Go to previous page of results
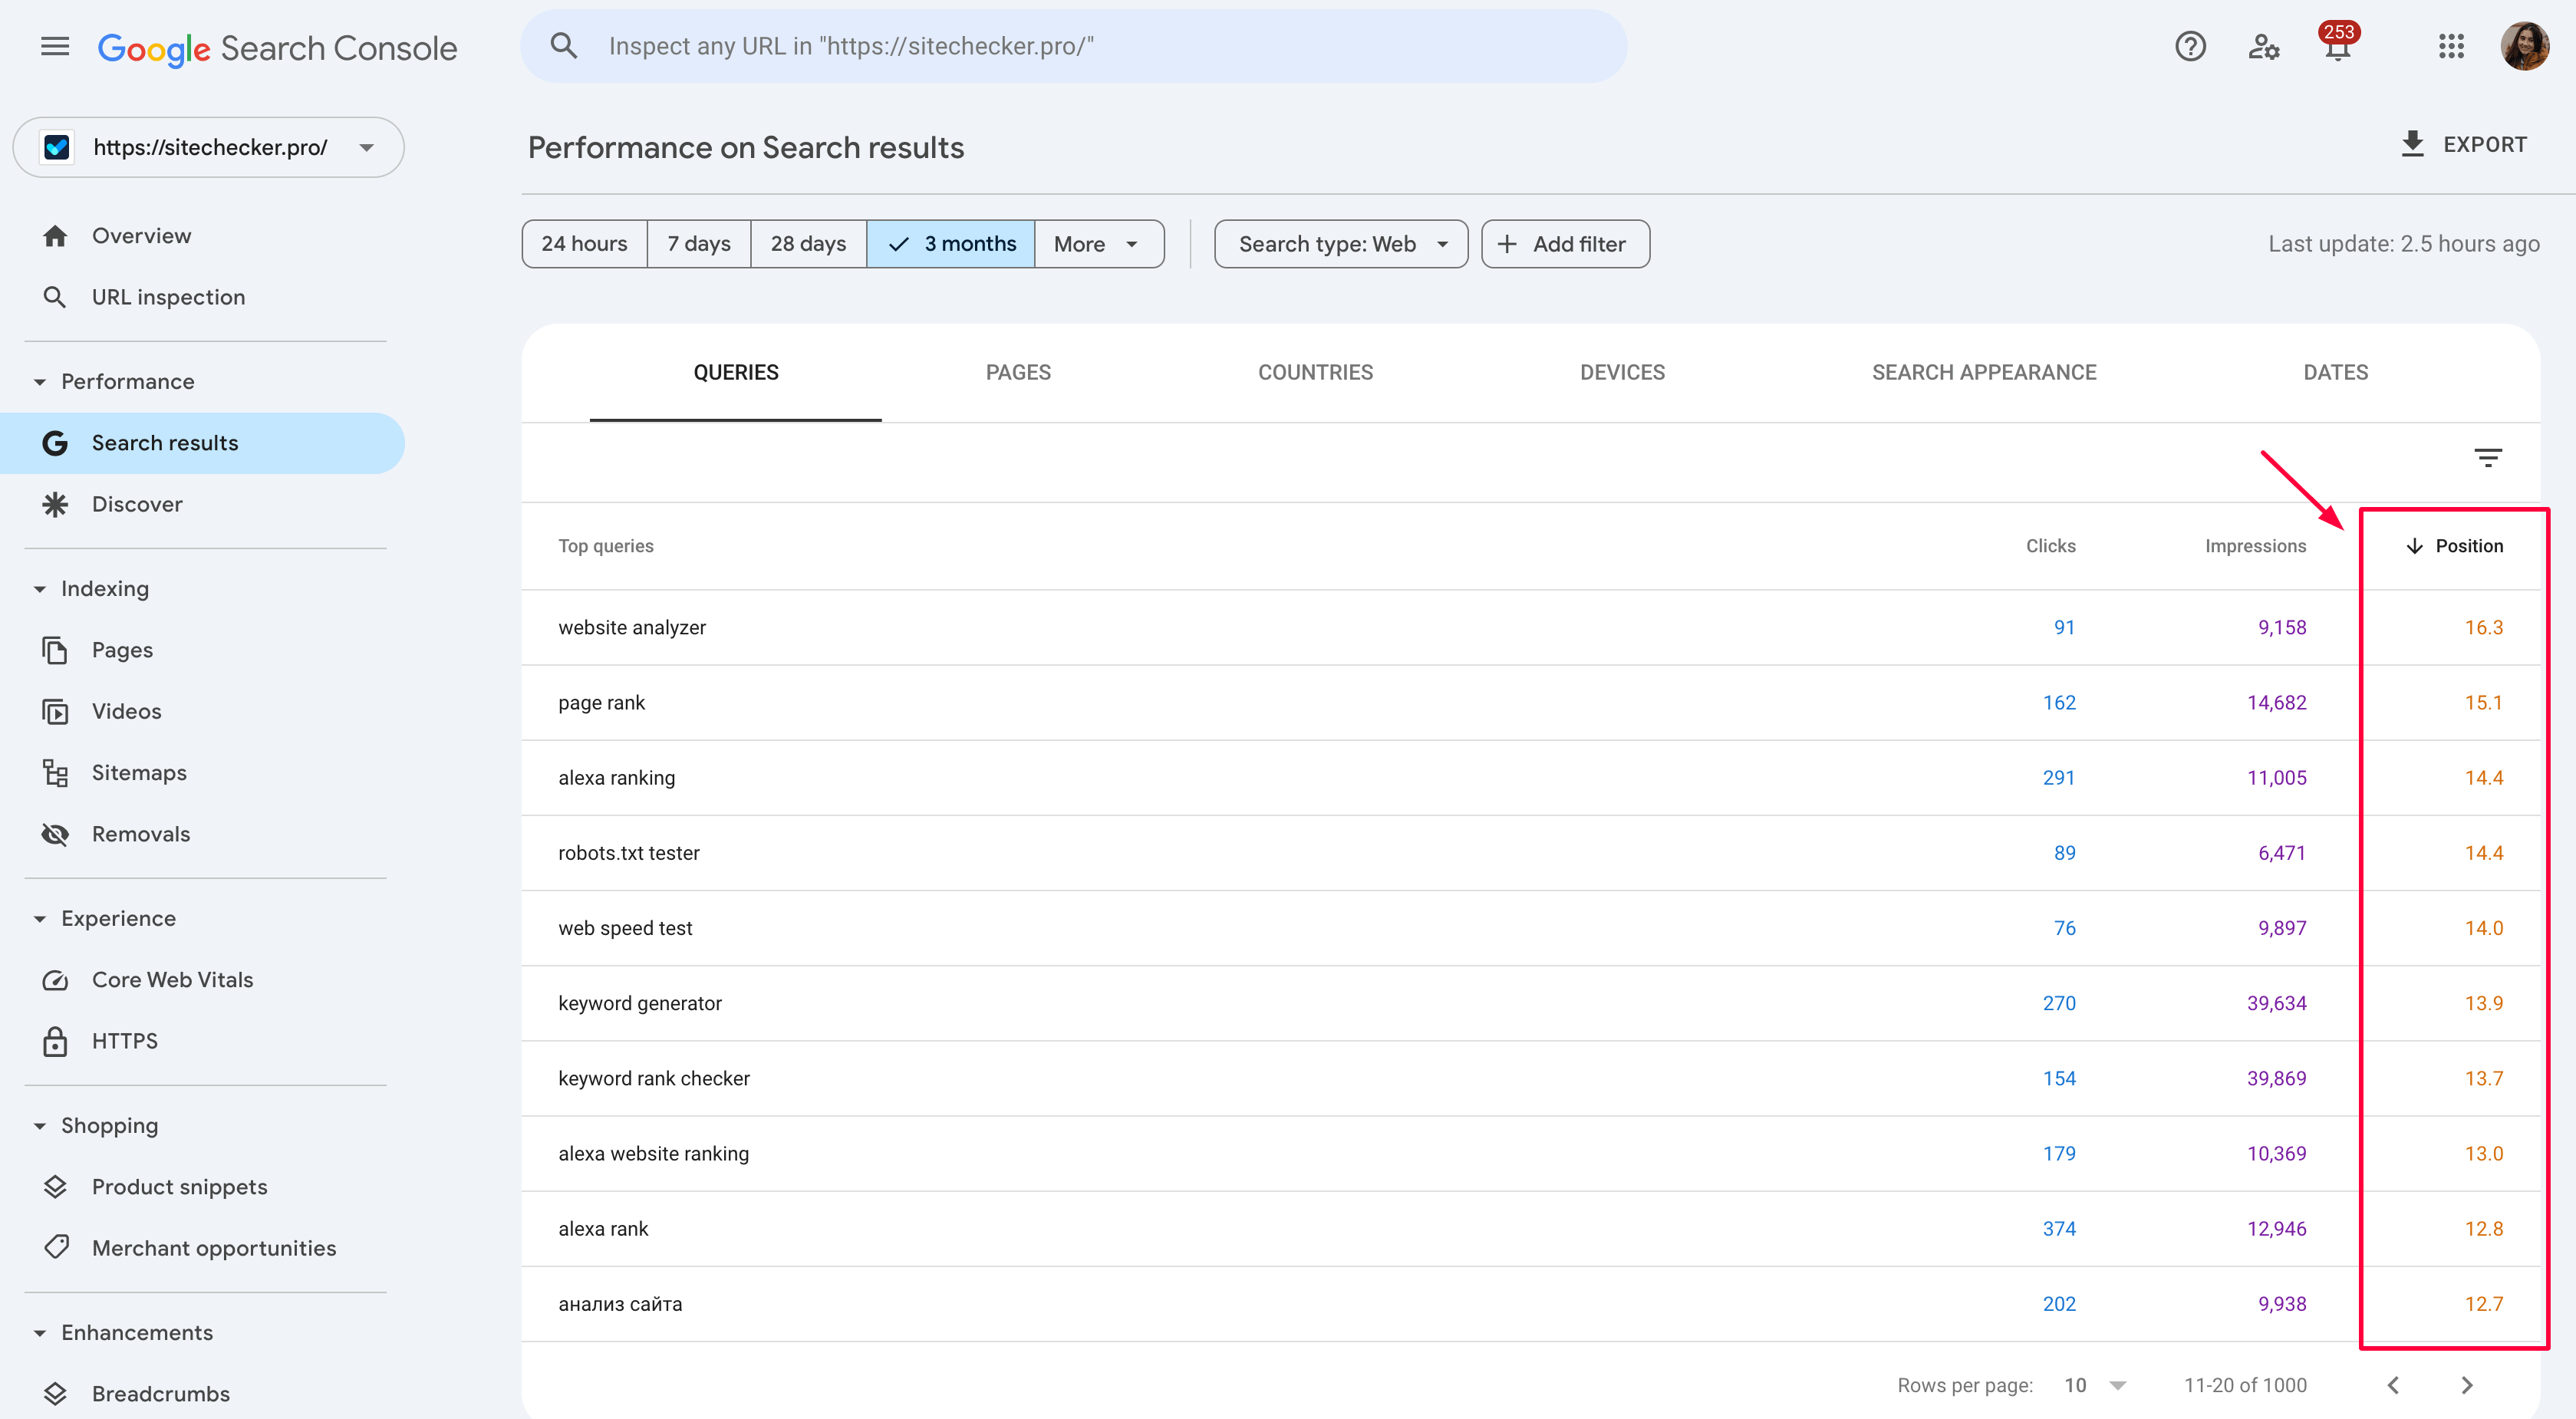Image resolution: width=2576 pixels, height=1419 pixels. click(x=2393, y=1385)
